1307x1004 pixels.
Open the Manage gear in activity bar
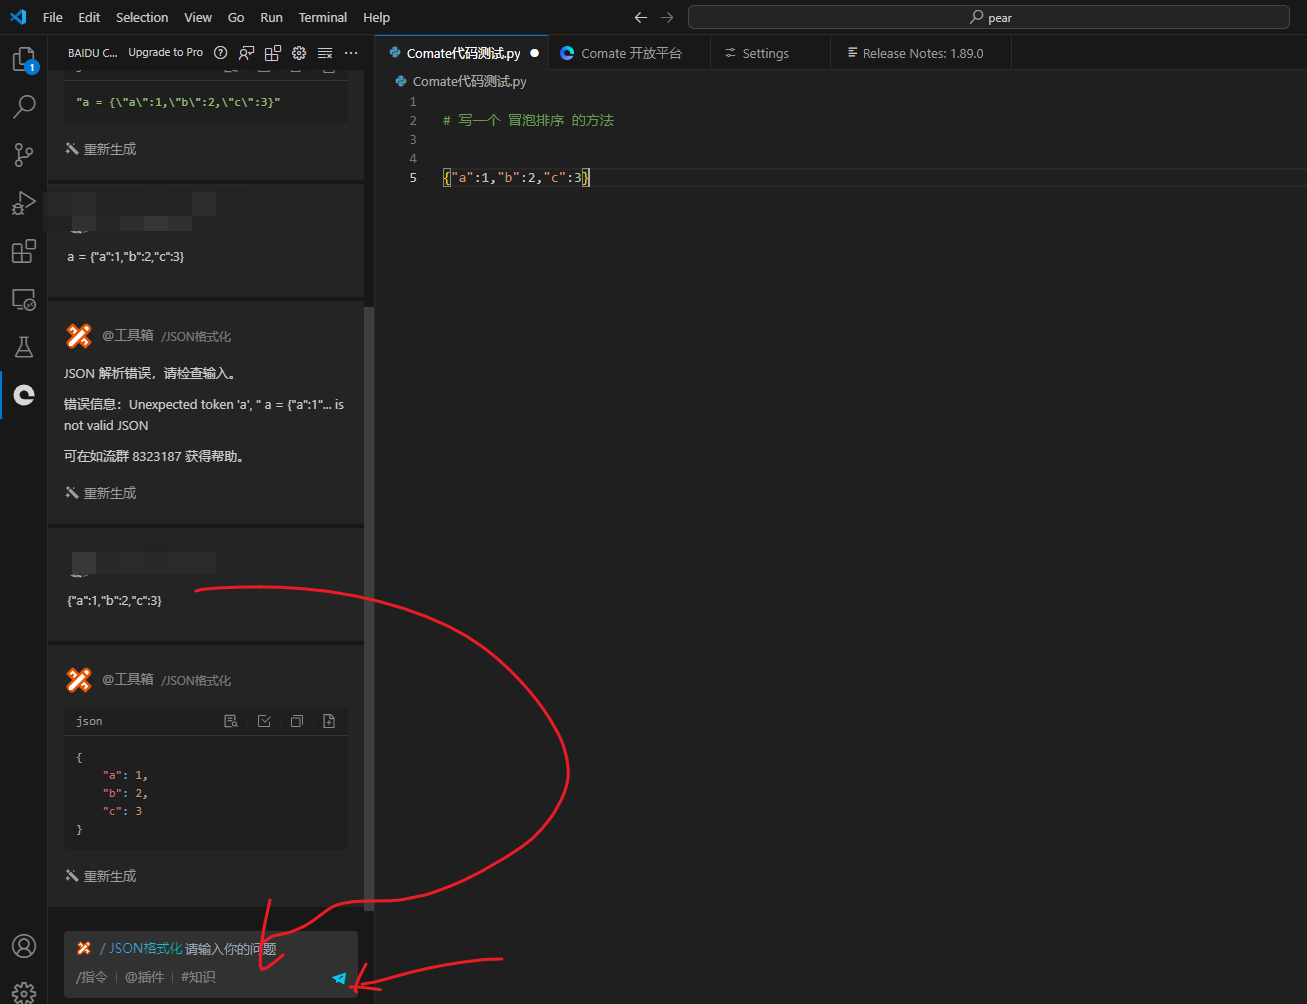pyautogui.click(x=24, y=992)
